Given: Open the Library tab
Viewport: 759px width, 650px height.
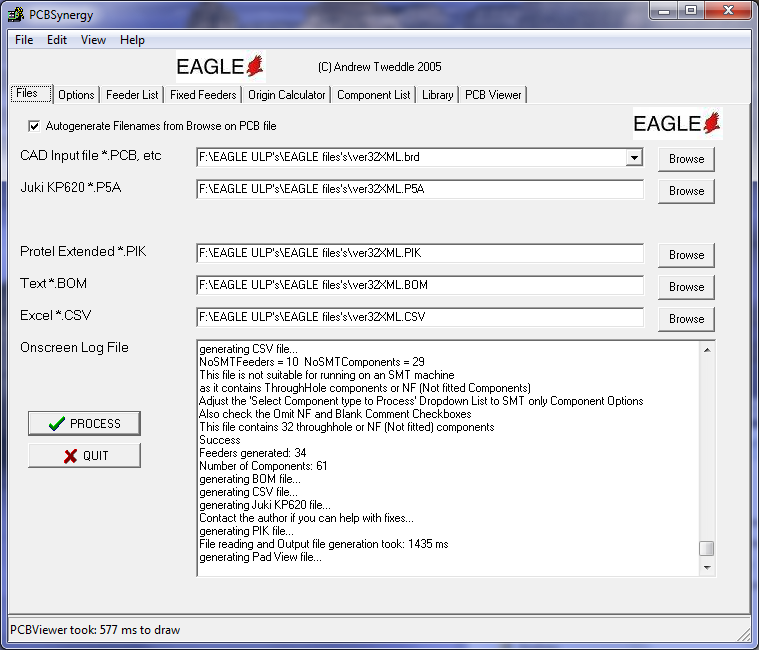Looking at the screenshot, I should tap(438, 95).
